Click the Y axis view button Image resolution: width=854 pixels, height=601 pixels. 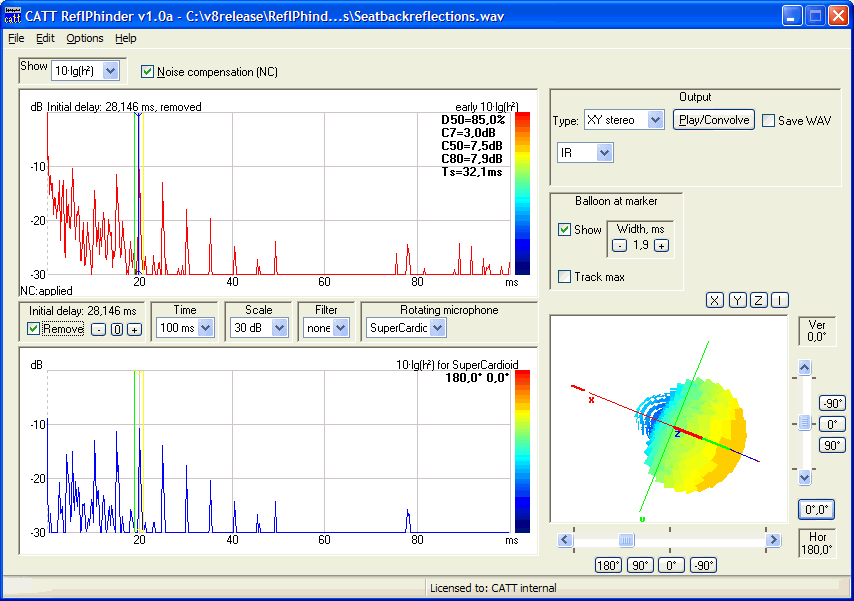tap(737, 300)
